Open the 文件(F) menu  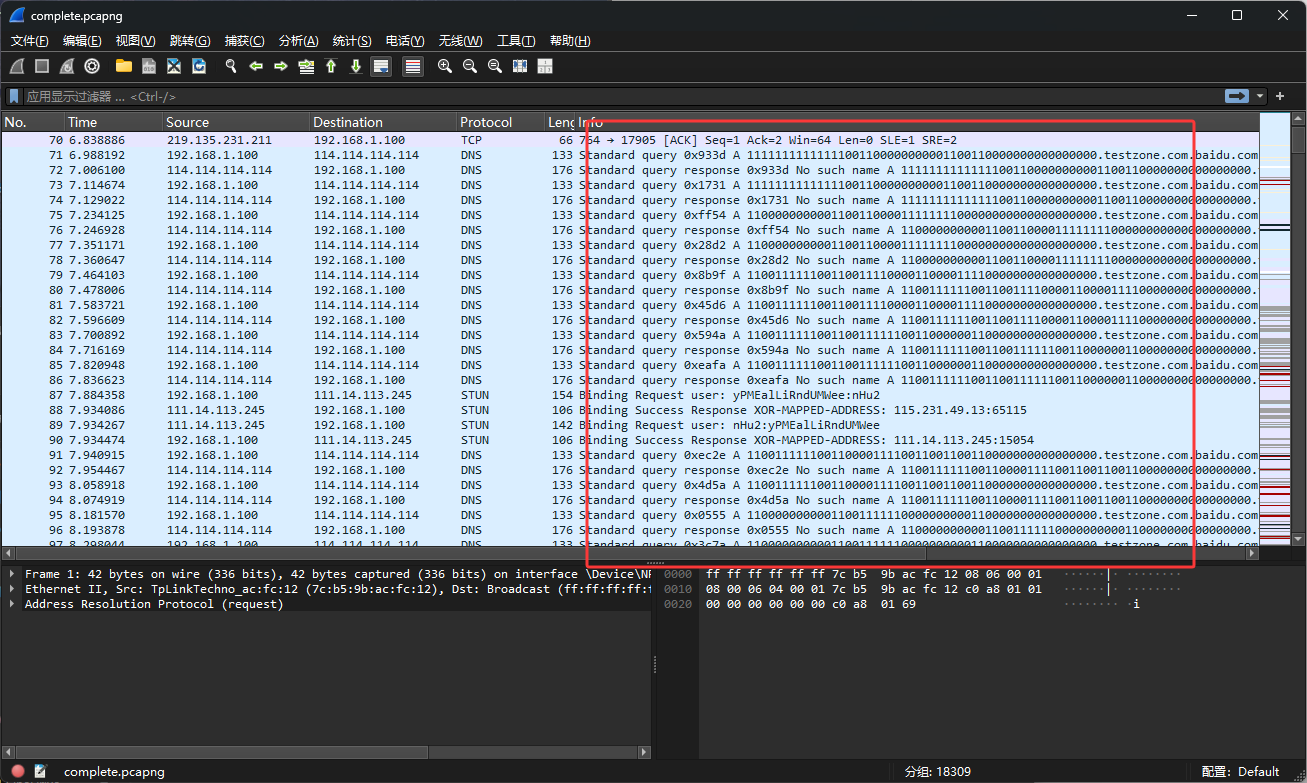(30, 41)
